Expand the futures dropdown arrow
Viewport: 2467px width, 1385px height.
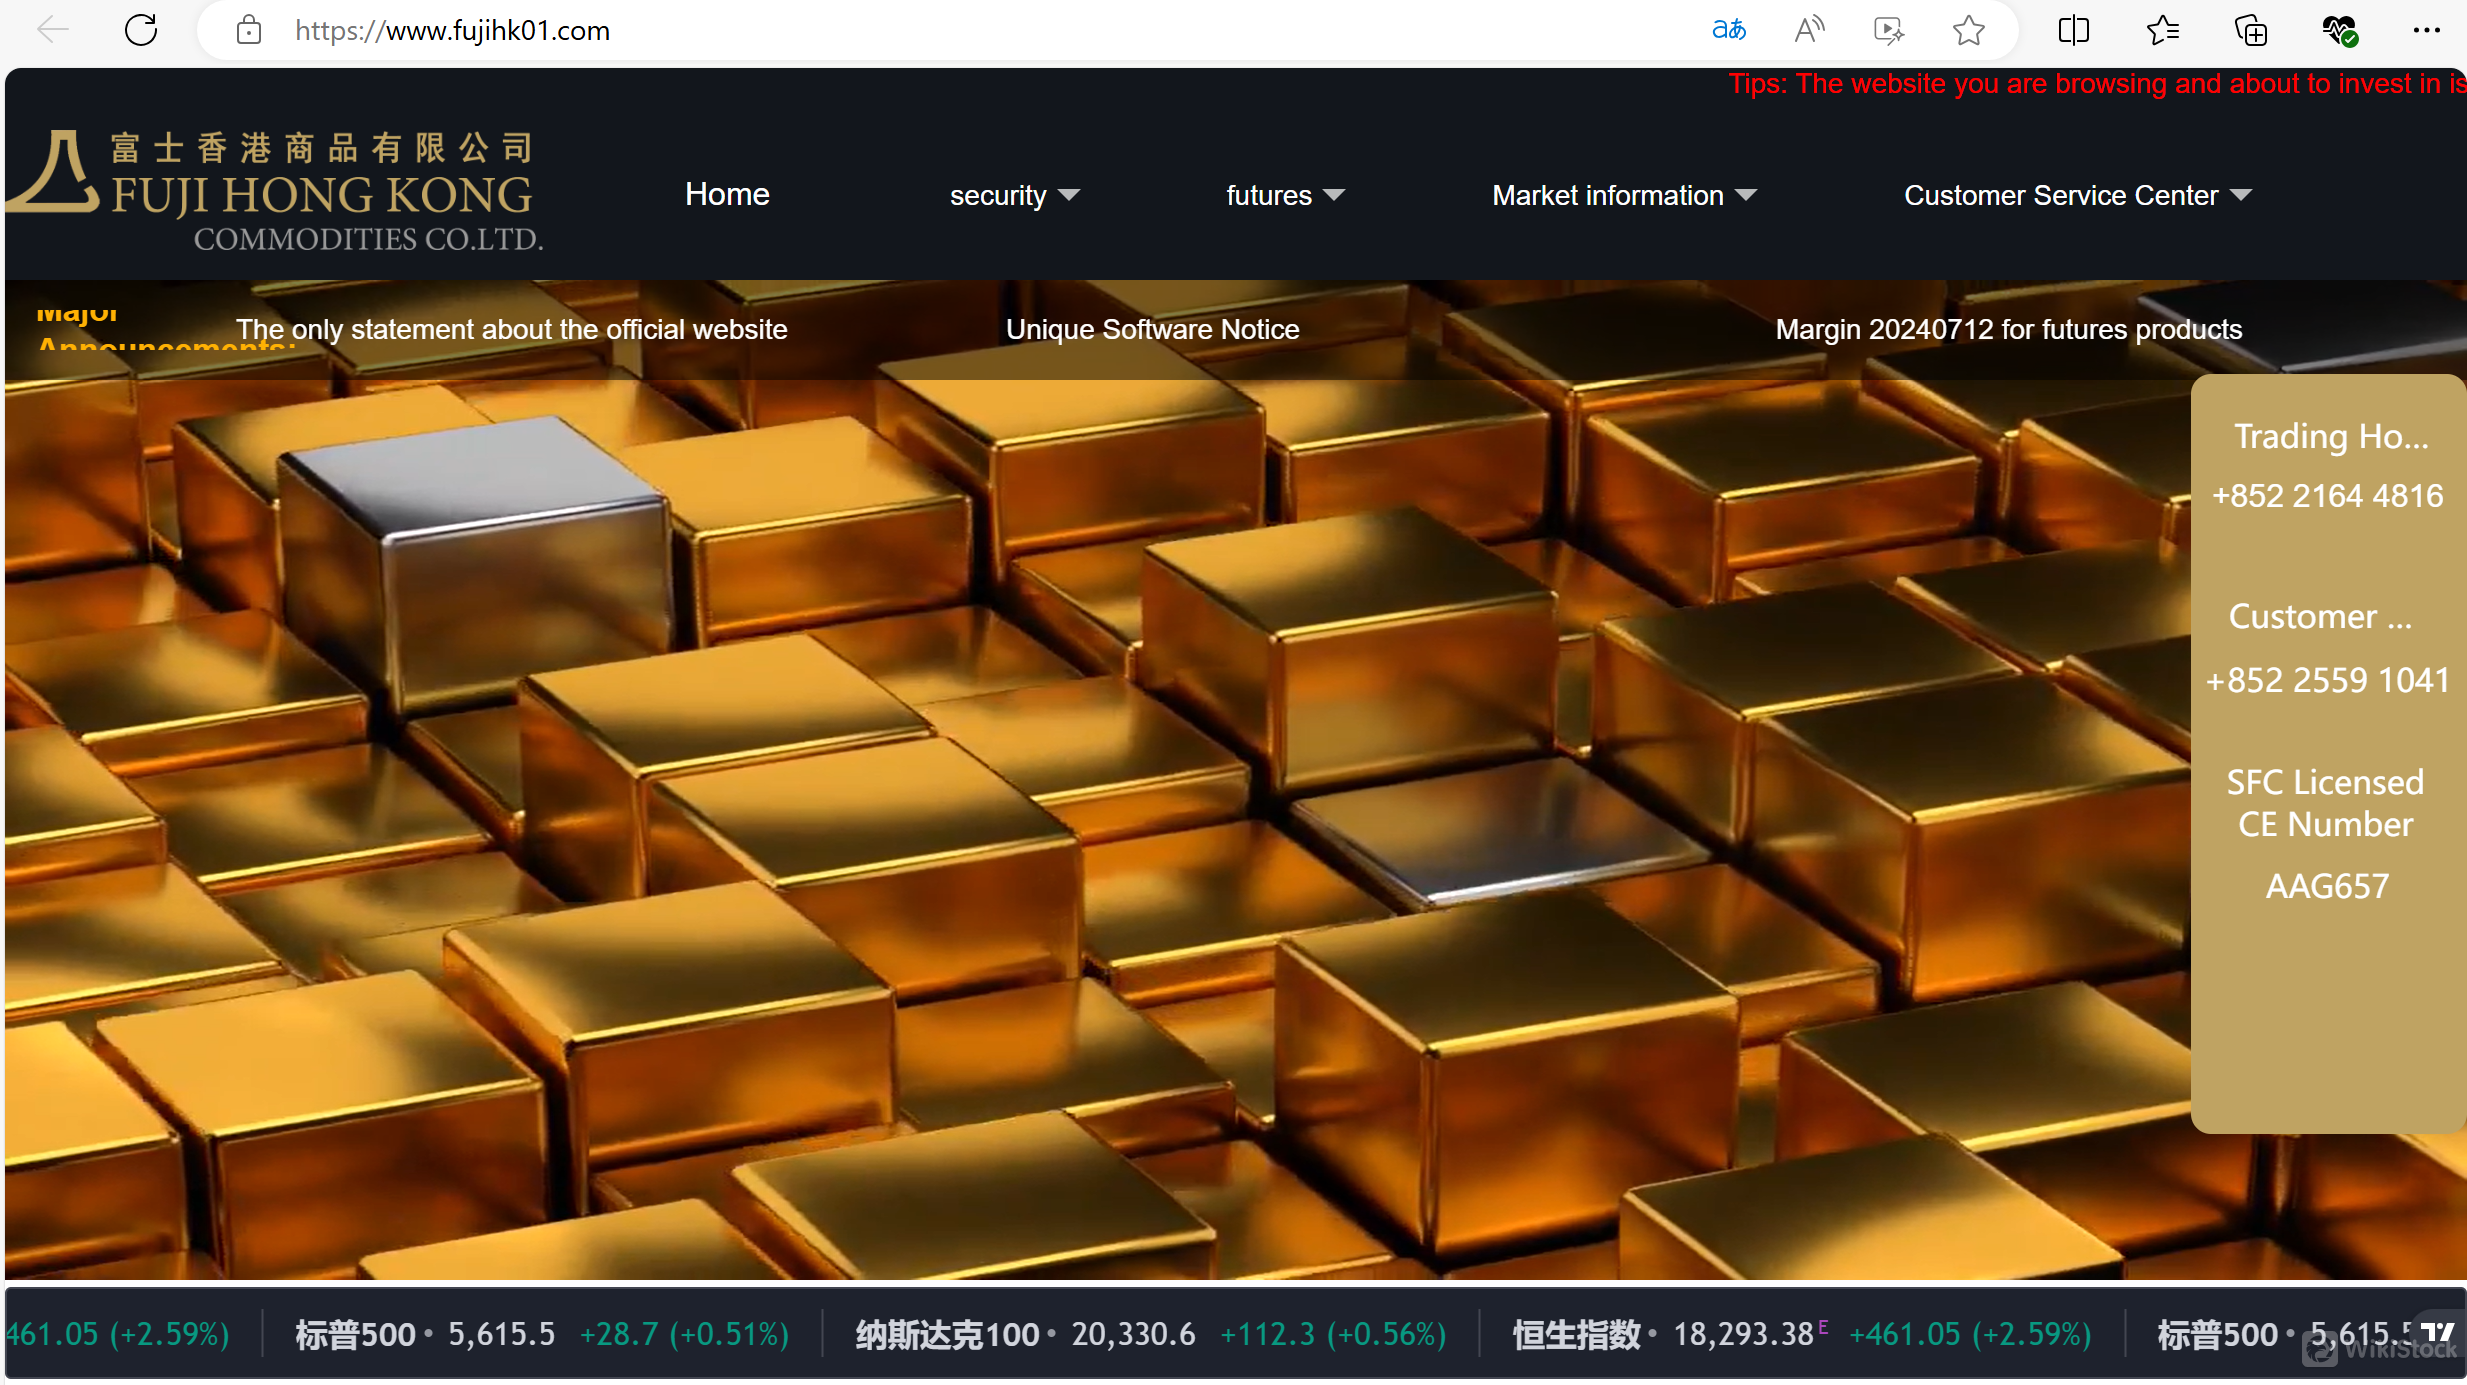(x=1334, y=194)
